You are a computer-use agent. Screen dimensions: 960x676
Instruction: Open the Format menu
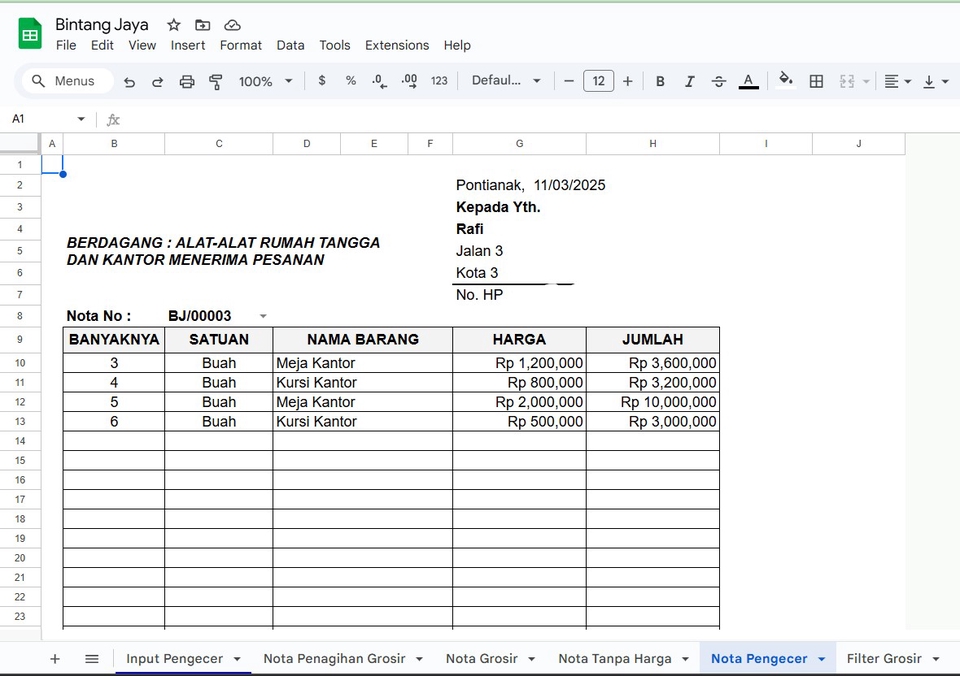(x=240, y=45)
